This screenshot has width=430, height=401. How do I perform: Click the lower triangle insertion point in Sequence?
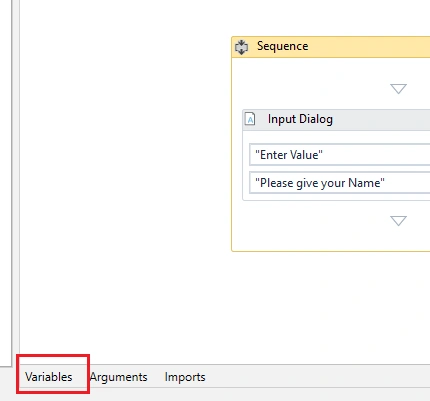(398, 221)
